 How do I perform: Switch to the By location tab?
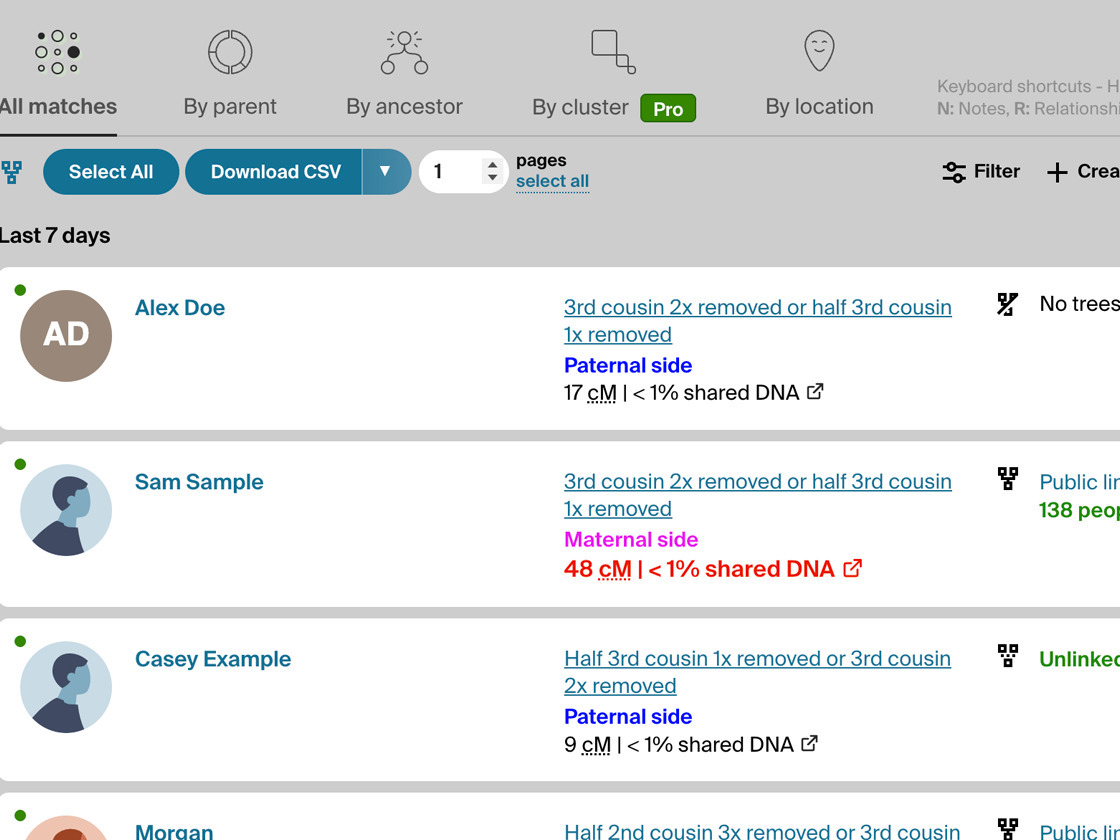(819, 107)
